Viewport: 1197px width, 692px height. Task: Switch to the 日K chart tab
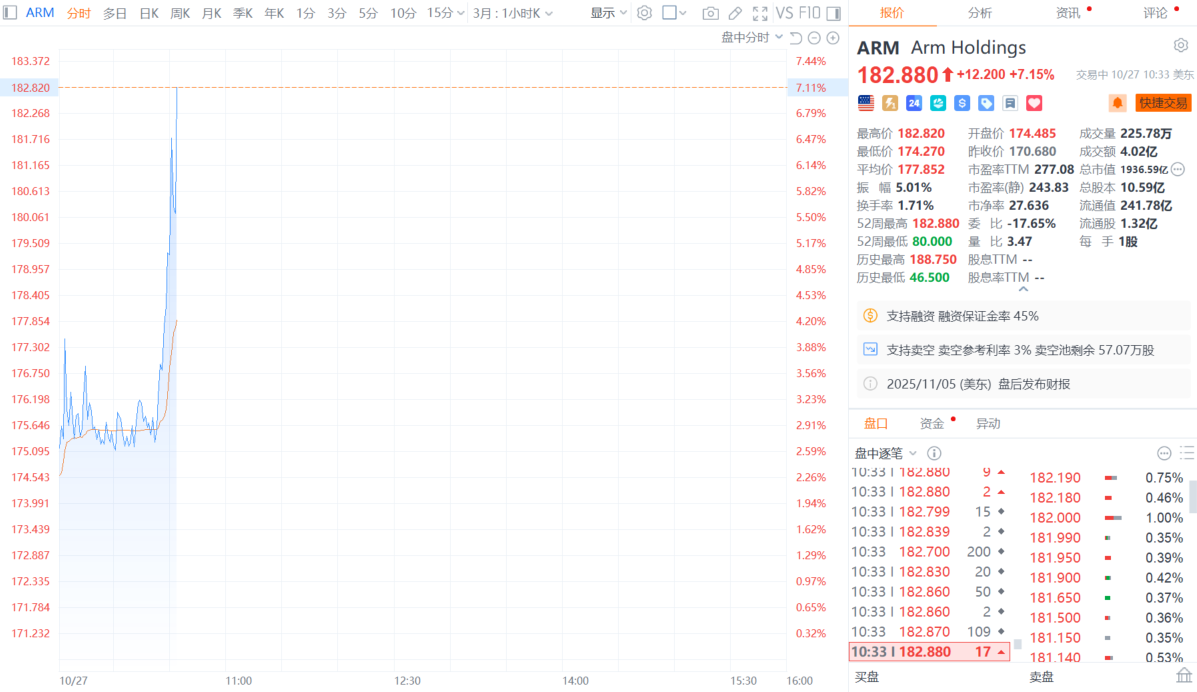[x=148, y=13]
